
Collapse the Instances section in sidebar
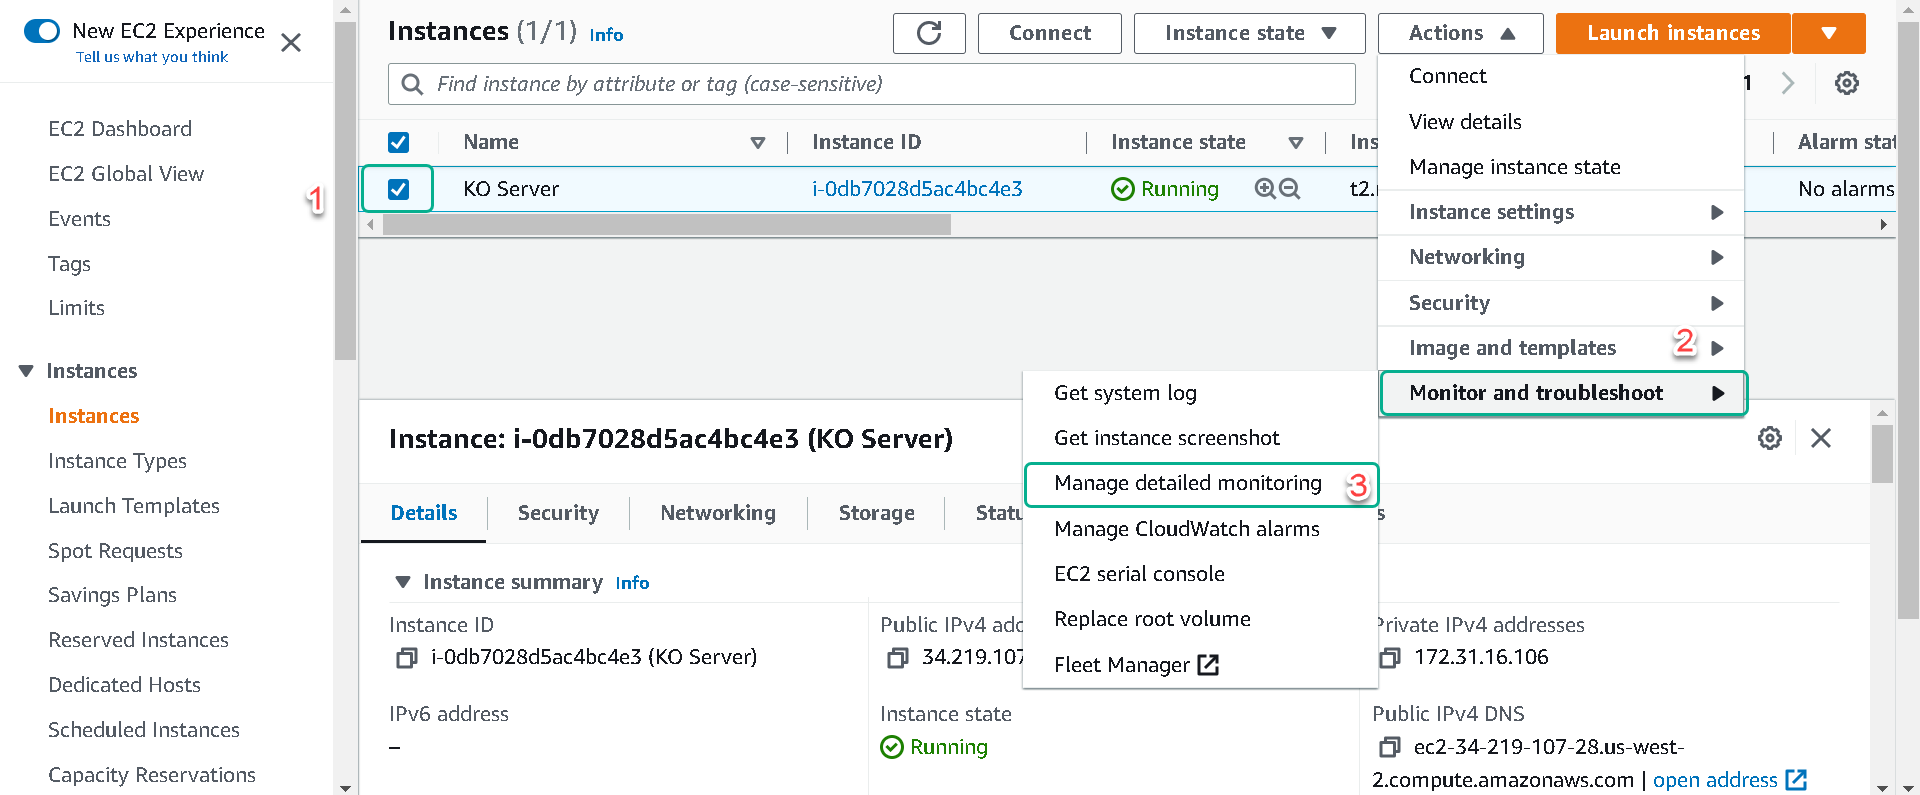pos(26,371)
